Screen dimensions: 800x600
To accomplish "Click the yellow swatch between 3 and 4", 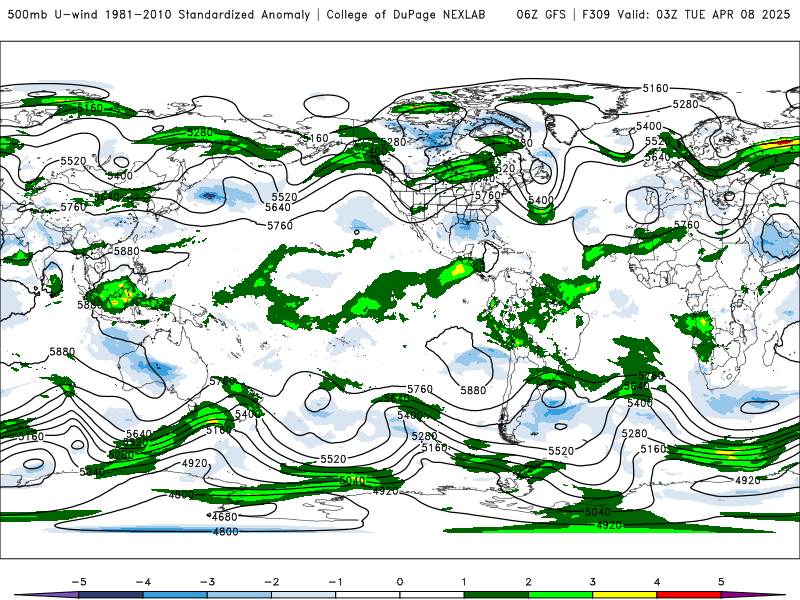I will coord(625,595).
